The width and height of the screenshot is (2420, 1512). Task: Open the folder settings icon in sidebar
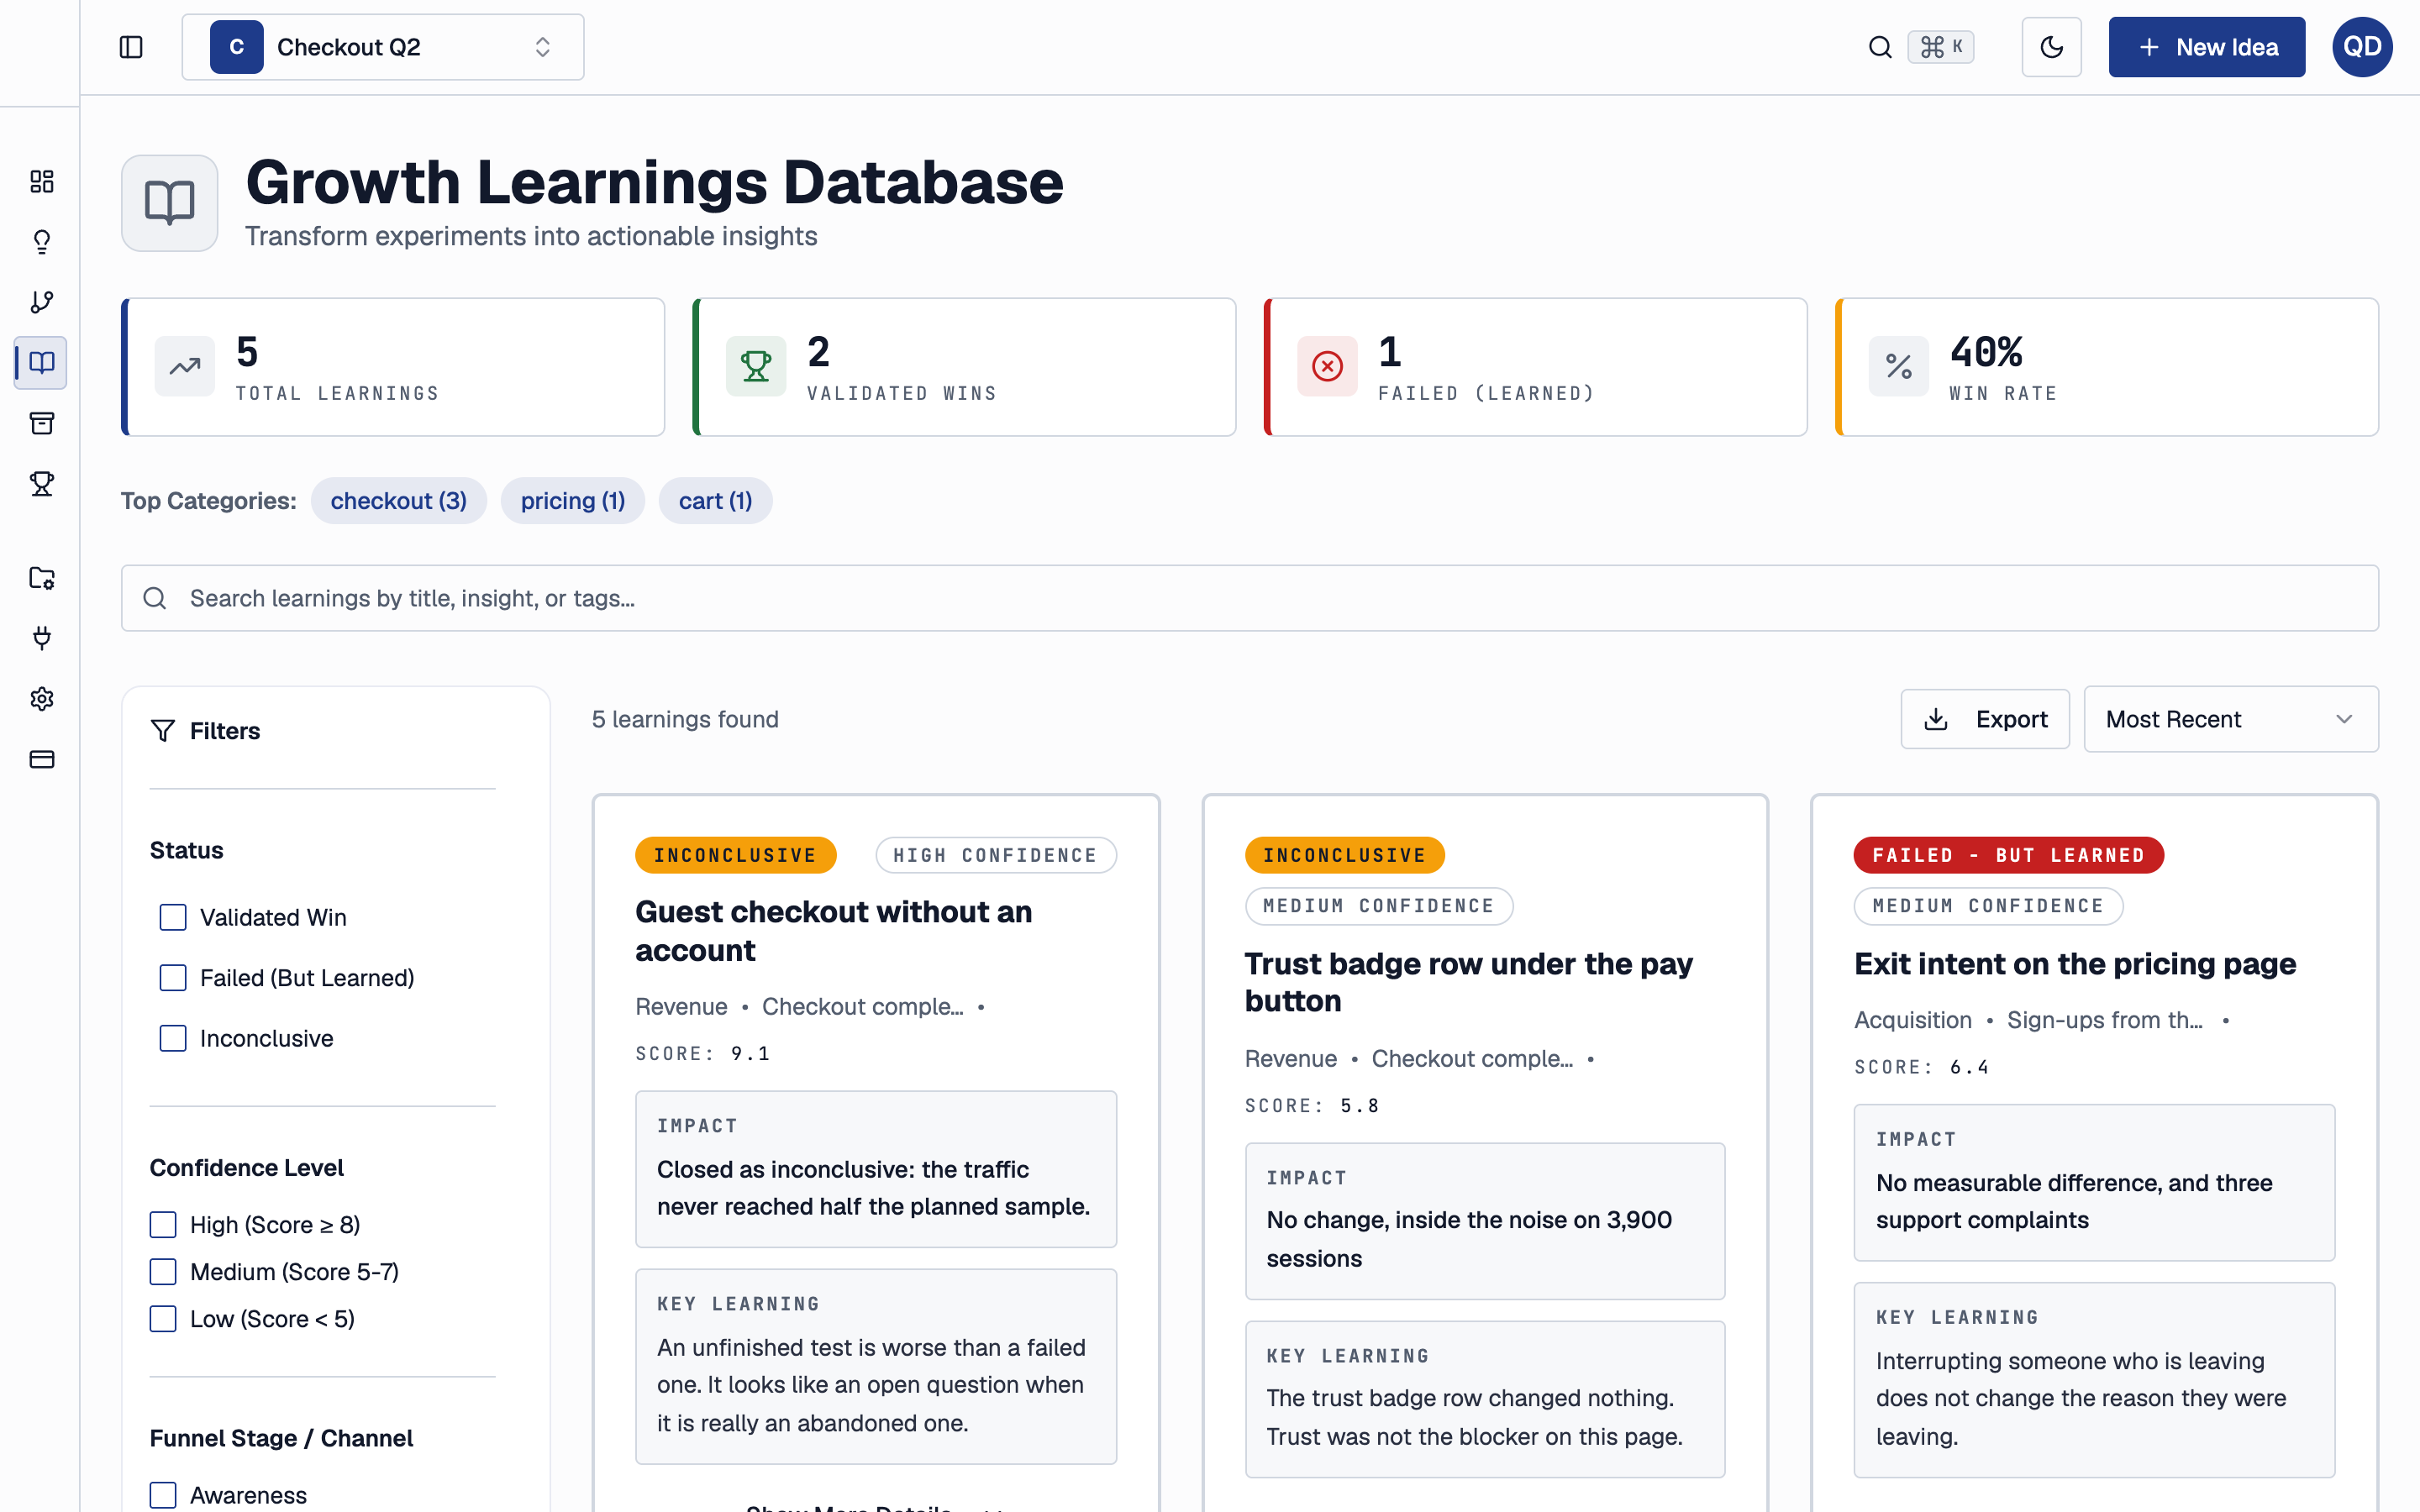click(41, 578)
